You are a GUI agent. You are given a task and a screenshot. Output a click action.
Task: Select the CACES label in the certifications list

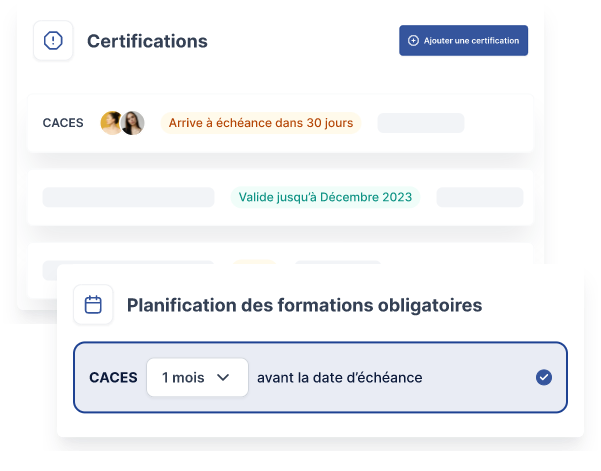63,123
